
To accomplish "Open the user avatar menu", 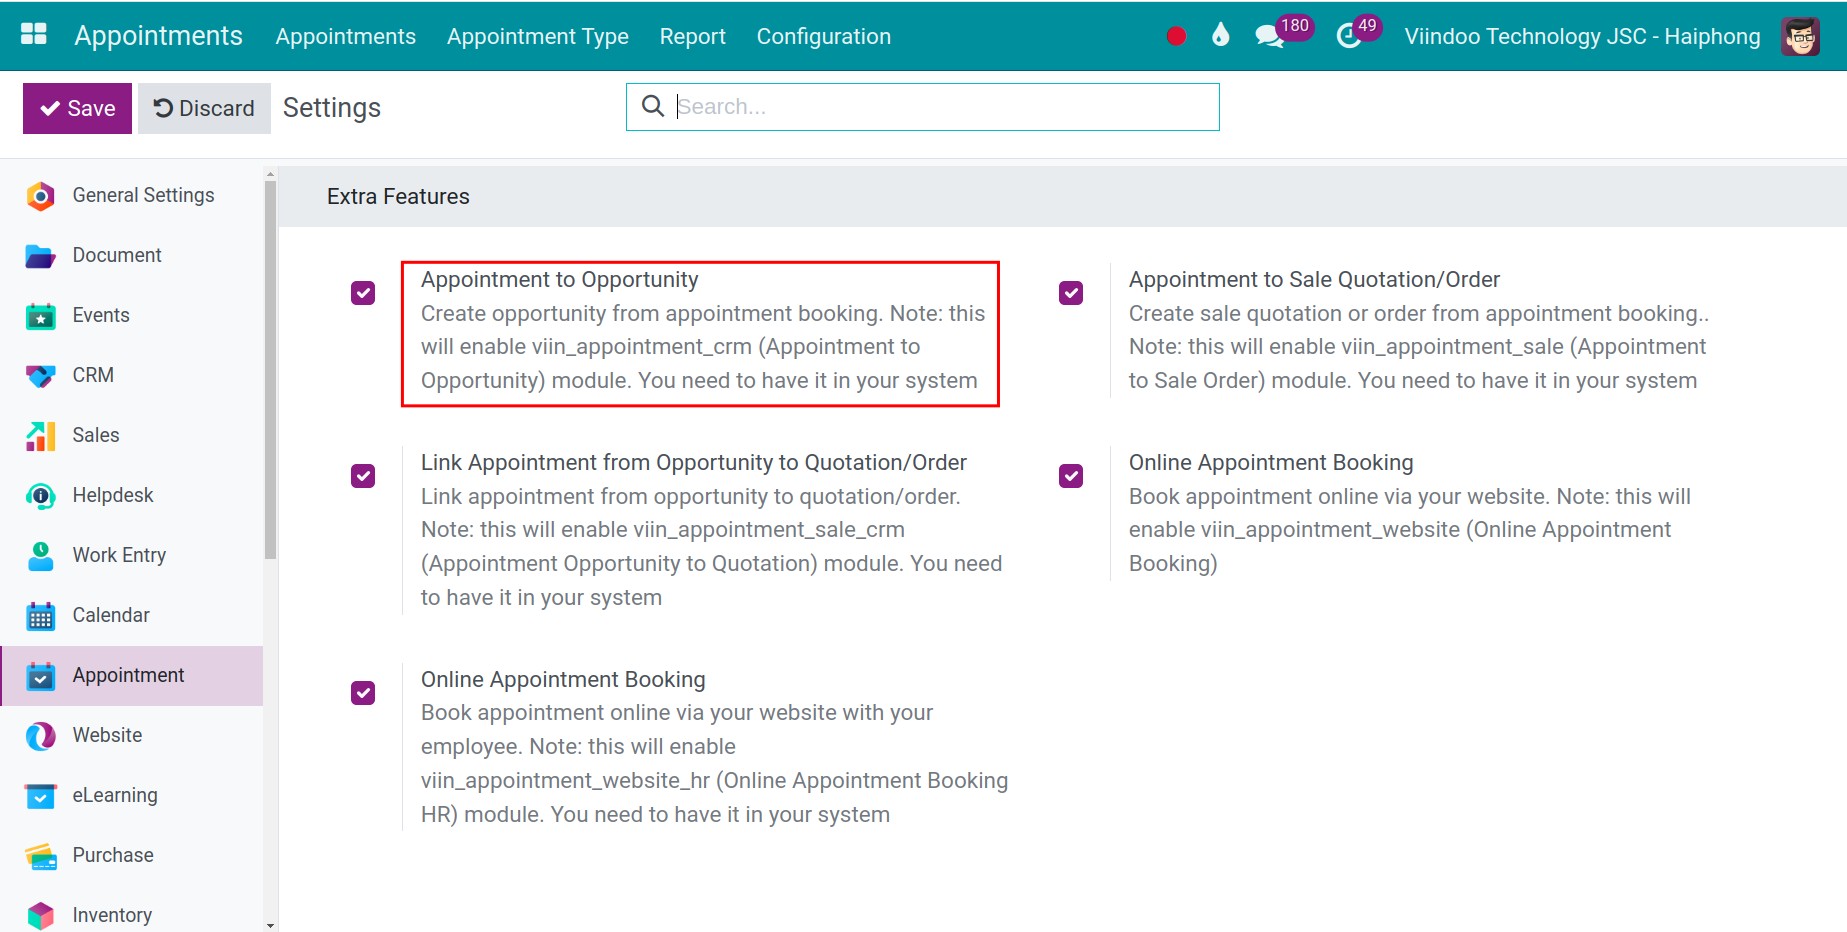I will pos(1800,36).
